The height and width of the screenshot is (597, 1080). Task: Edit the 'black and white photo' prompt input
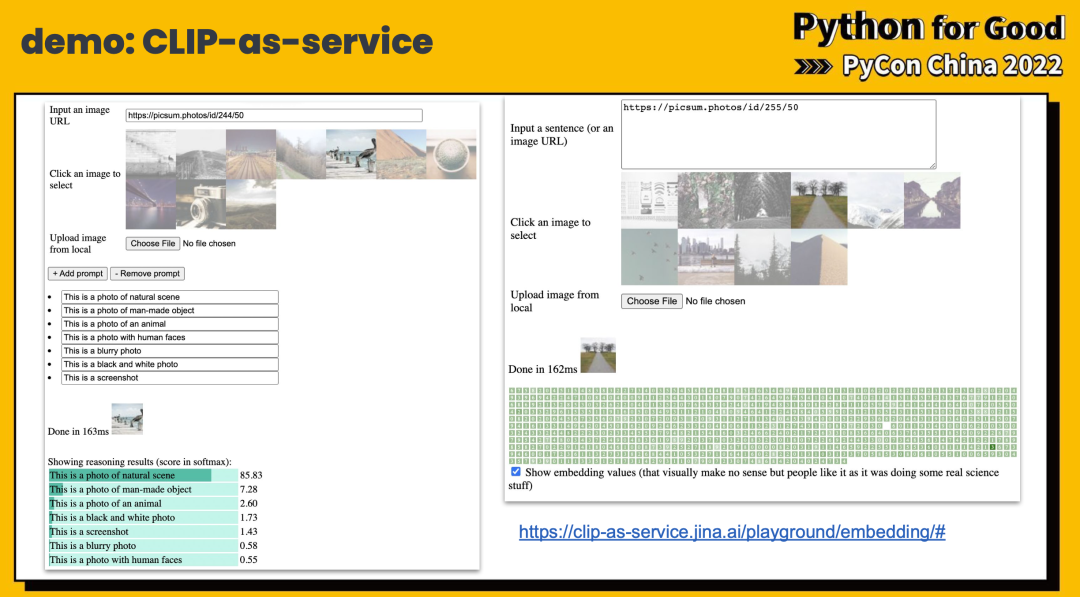coord(169,364)
